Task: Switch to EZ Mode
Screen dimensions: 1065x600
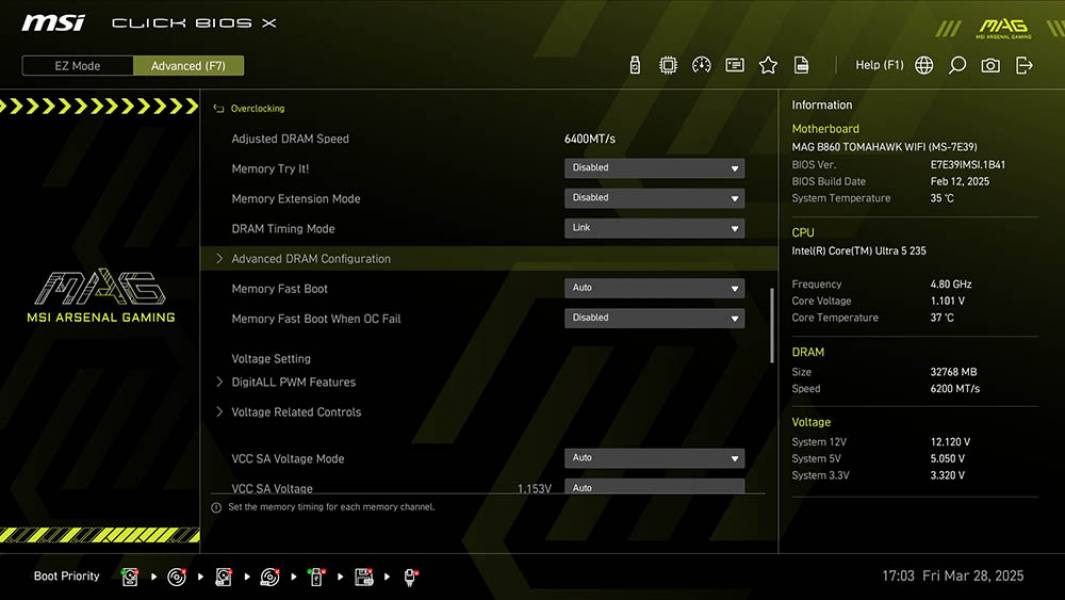Action: (x=77, y=66)
